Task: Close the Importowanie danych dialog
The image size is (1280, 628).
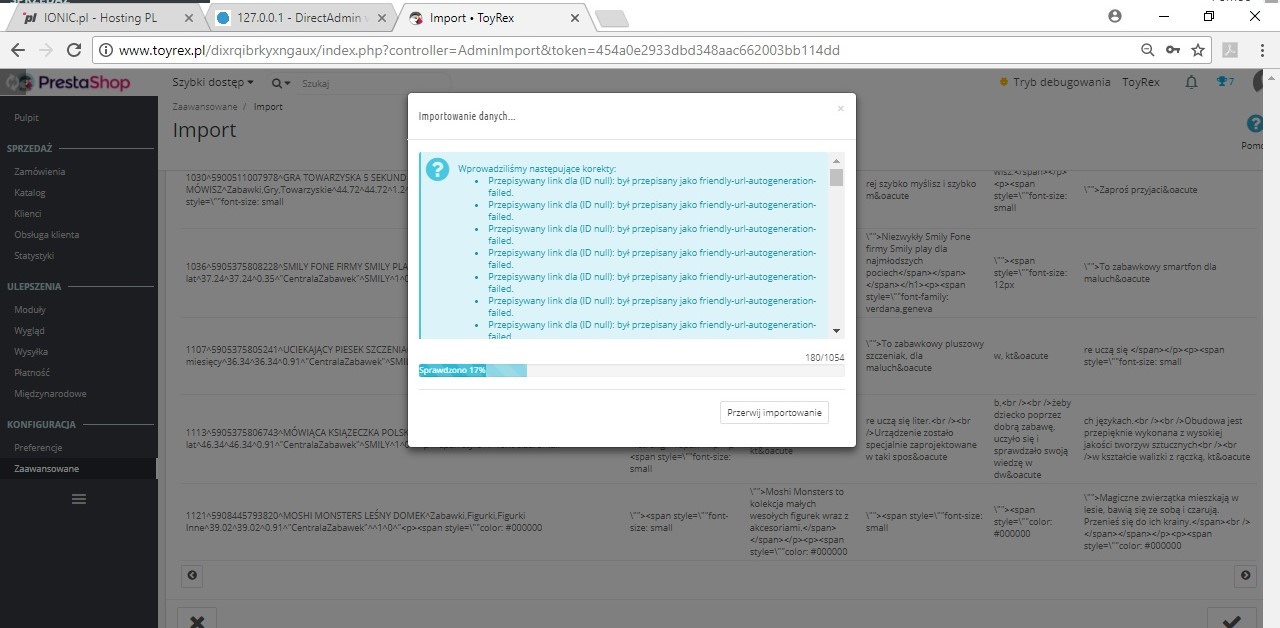Action: [x=840, y=108]
